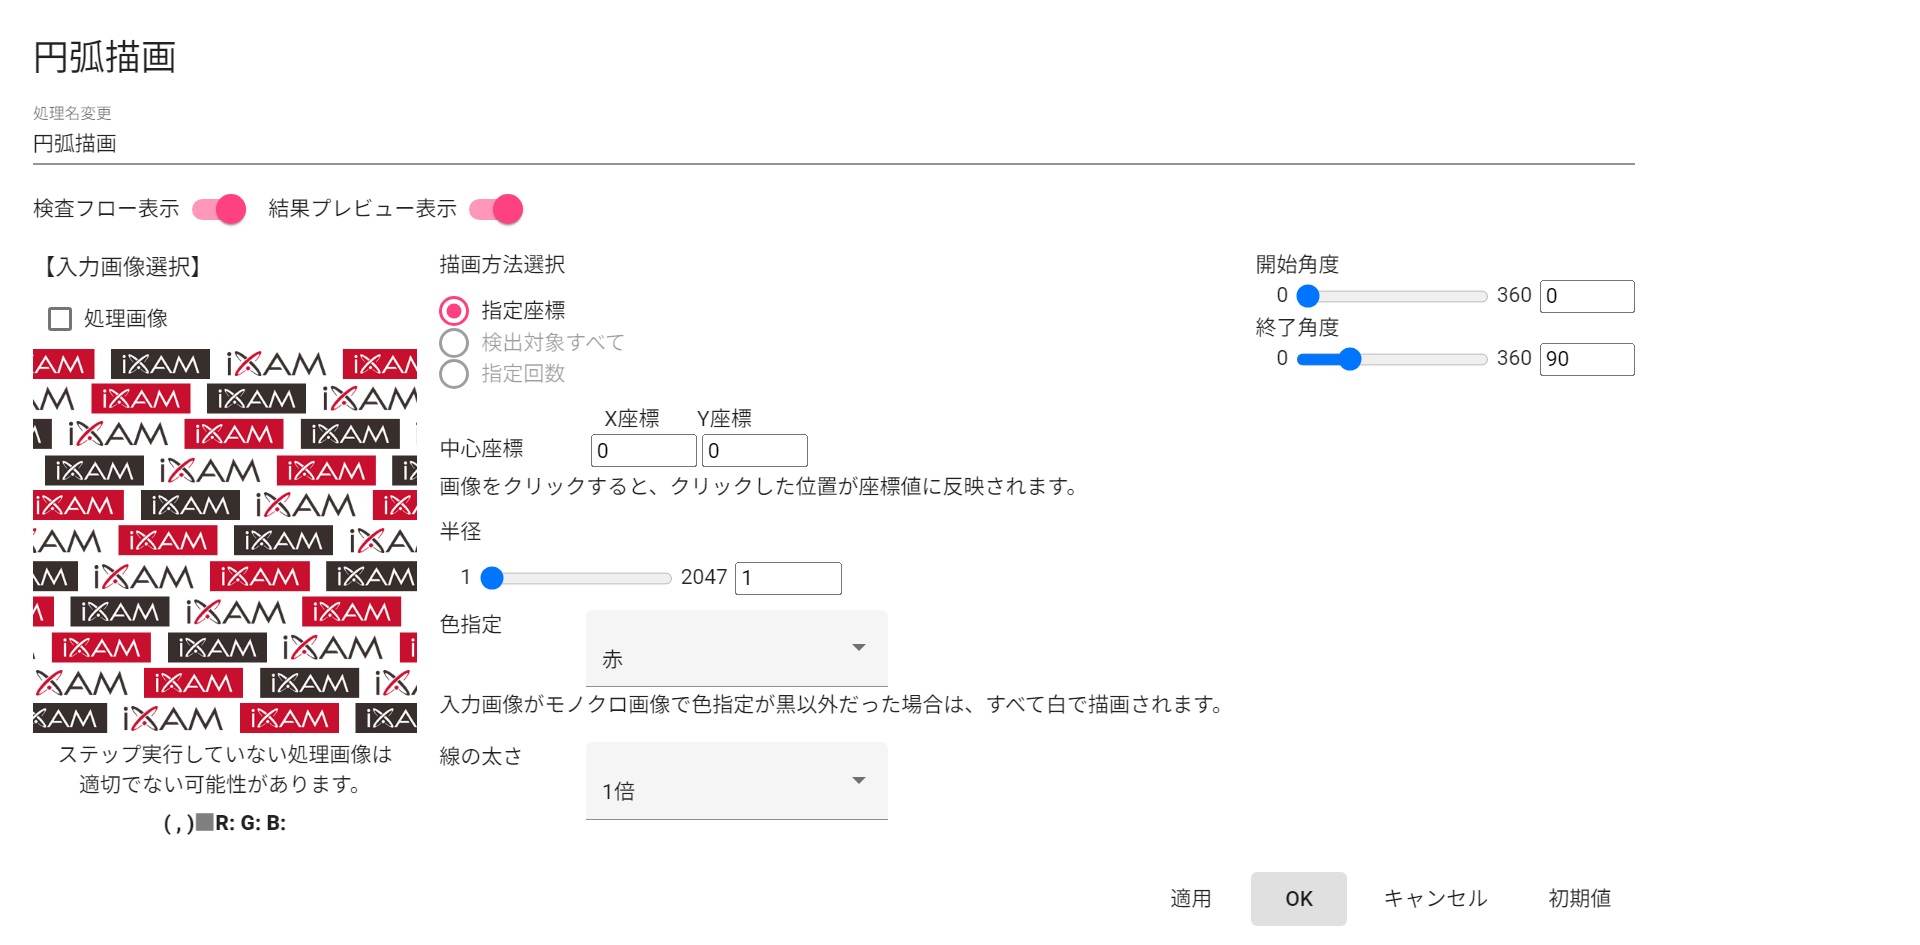Select the 指定回数 radio option

(454, 374)
